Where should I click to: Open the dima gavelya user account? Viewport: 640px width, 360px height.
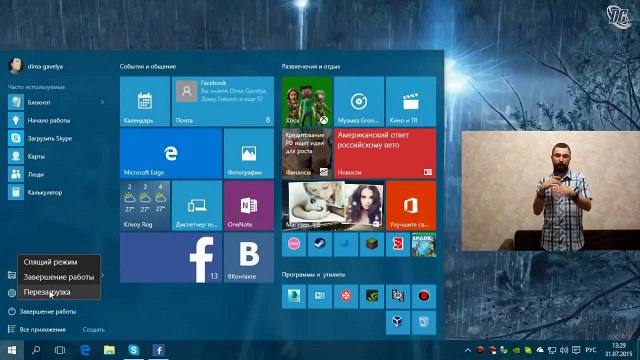36,66
